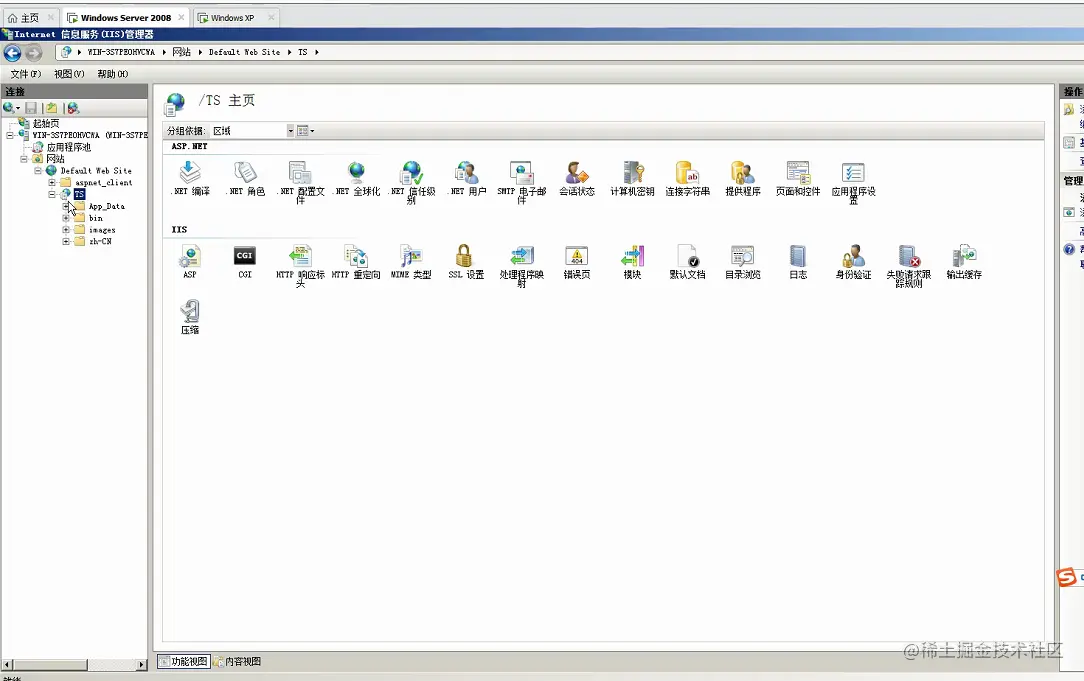Open the .NET 信任级别 feature
This screenshot has width=1084, height=681.
tap(411, 182)
